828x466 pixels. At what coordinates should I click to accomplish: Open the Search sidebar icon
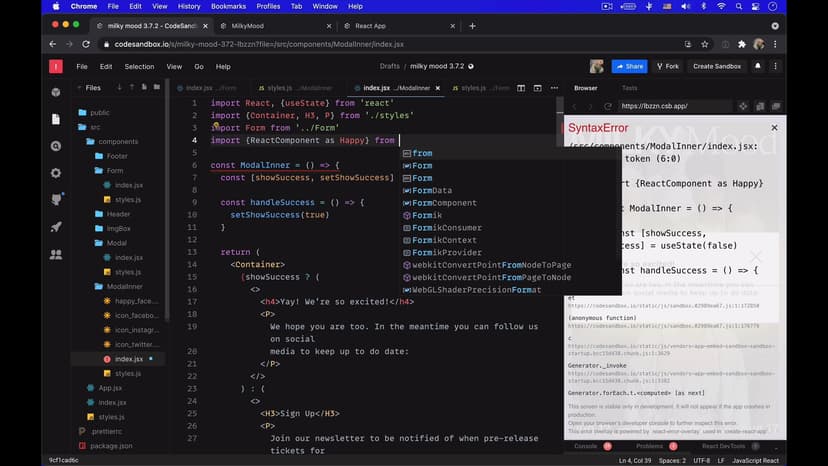tap(56, 145)
